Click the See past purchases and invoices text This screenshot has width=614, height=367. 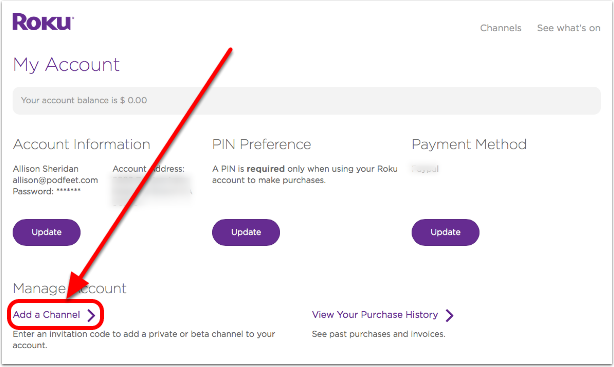[x=379, y=334]
